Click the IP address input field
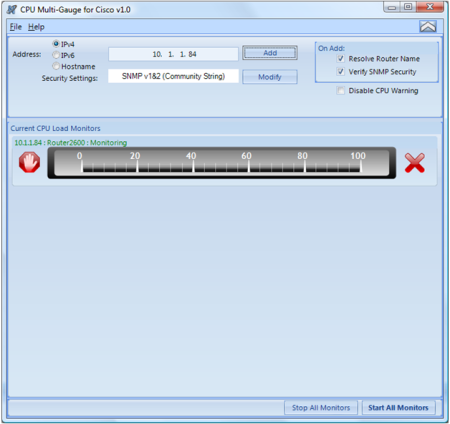This screenshot has width=450, height=424. 173,54
